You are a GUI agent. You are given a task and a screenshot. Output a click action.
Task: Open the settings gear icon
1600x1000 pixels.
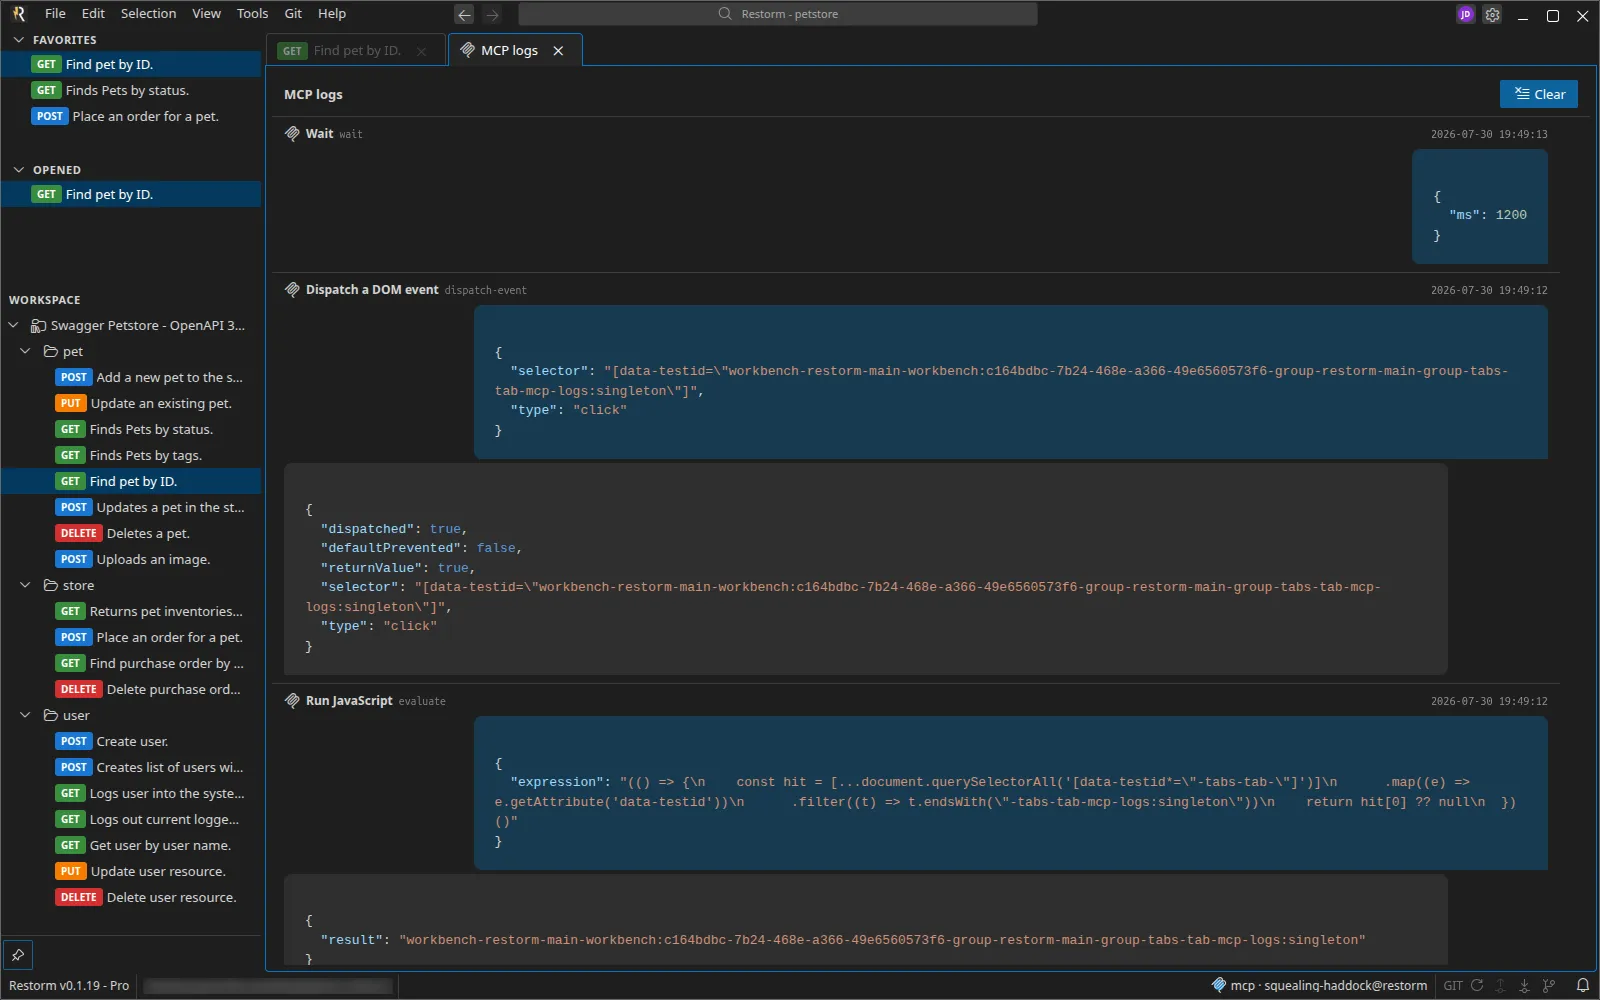tap(1492, 14)
